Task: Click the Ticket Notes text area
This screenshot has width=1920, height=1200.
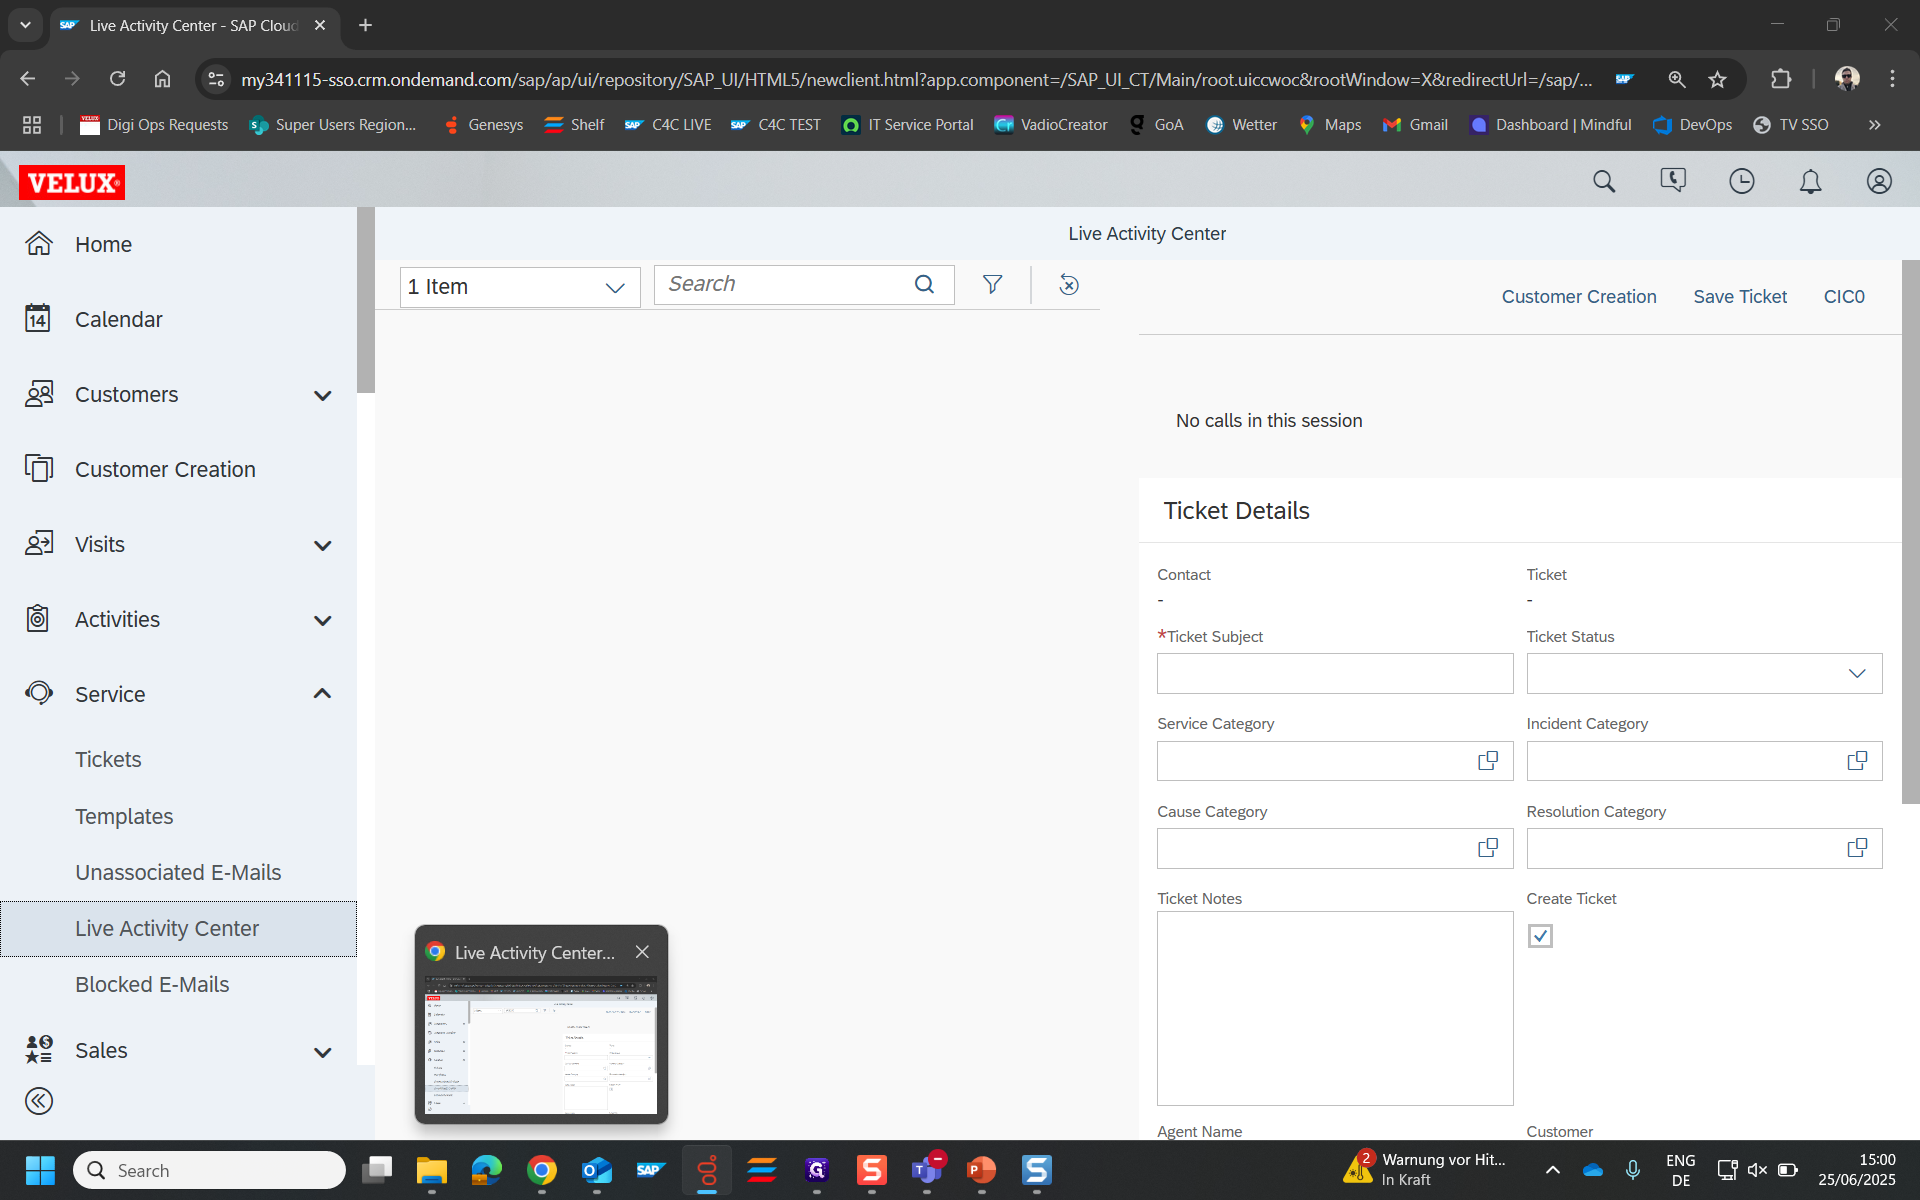Action: point(1335,1008)
